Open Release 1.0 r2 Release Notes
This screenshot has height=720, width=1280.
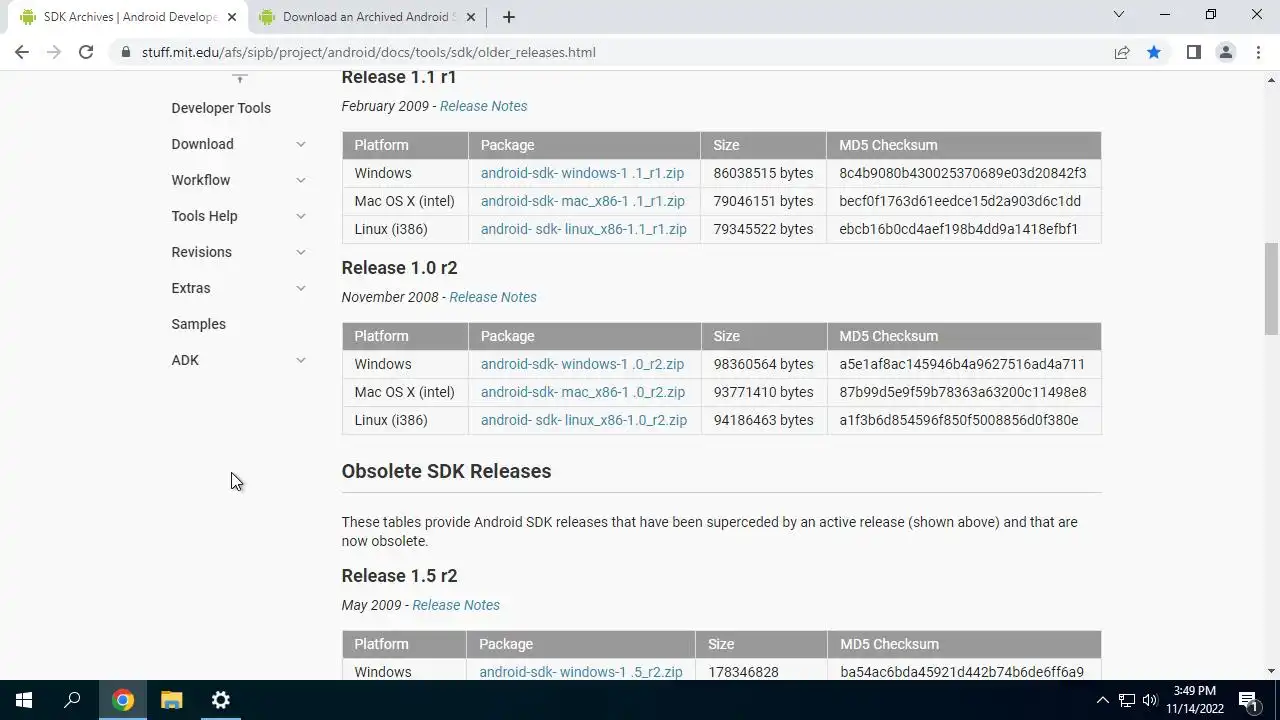[493, 297]
